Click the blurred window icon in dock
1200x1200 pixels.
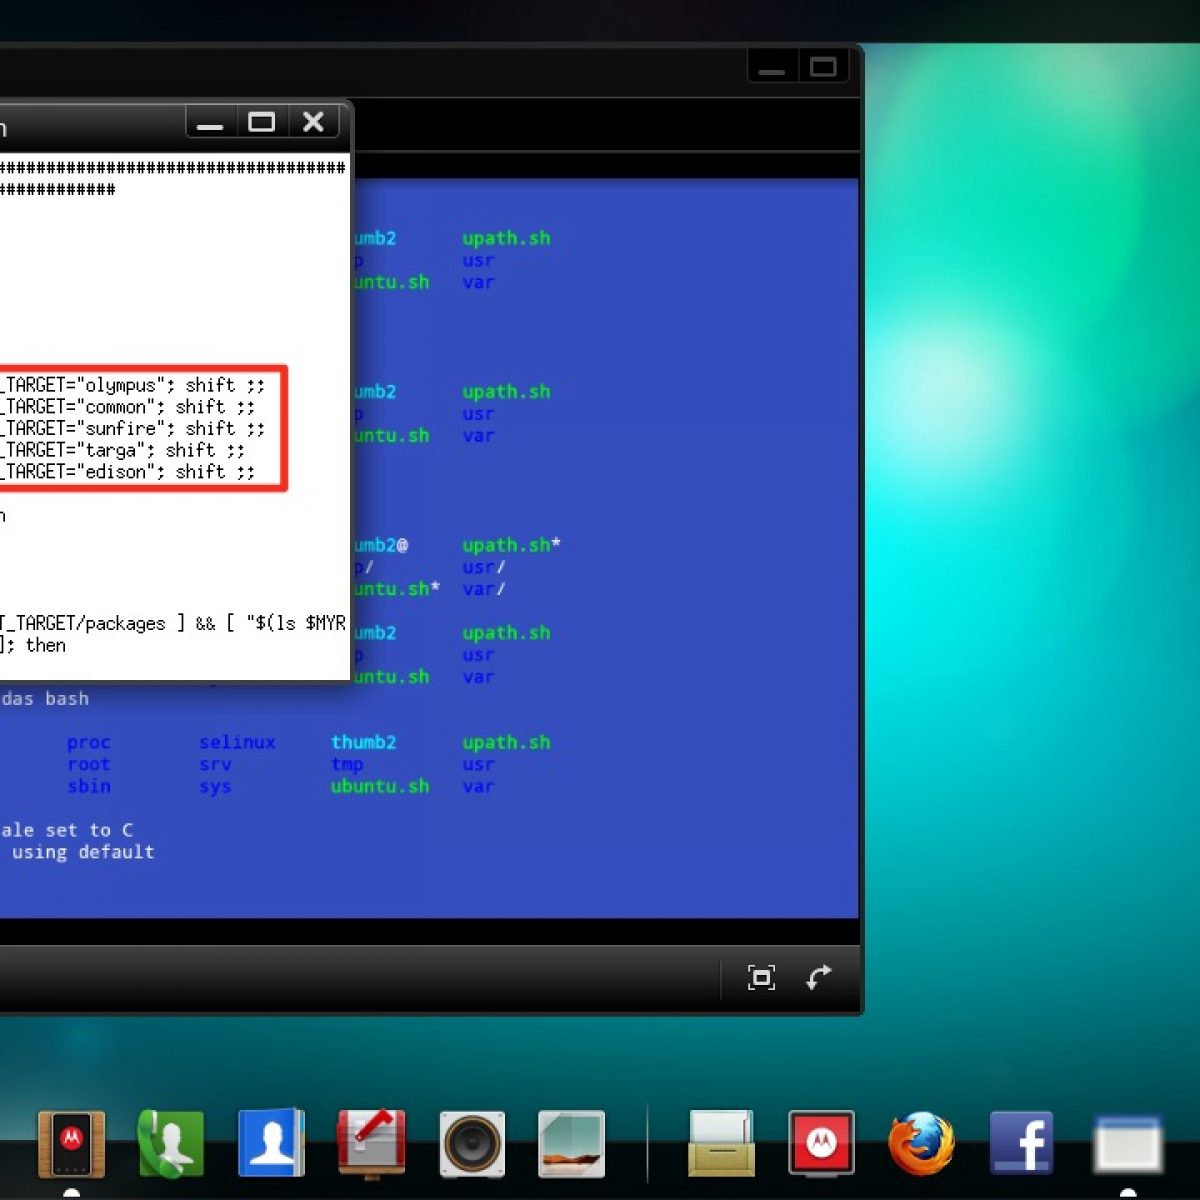(x=1127, y=1144)
